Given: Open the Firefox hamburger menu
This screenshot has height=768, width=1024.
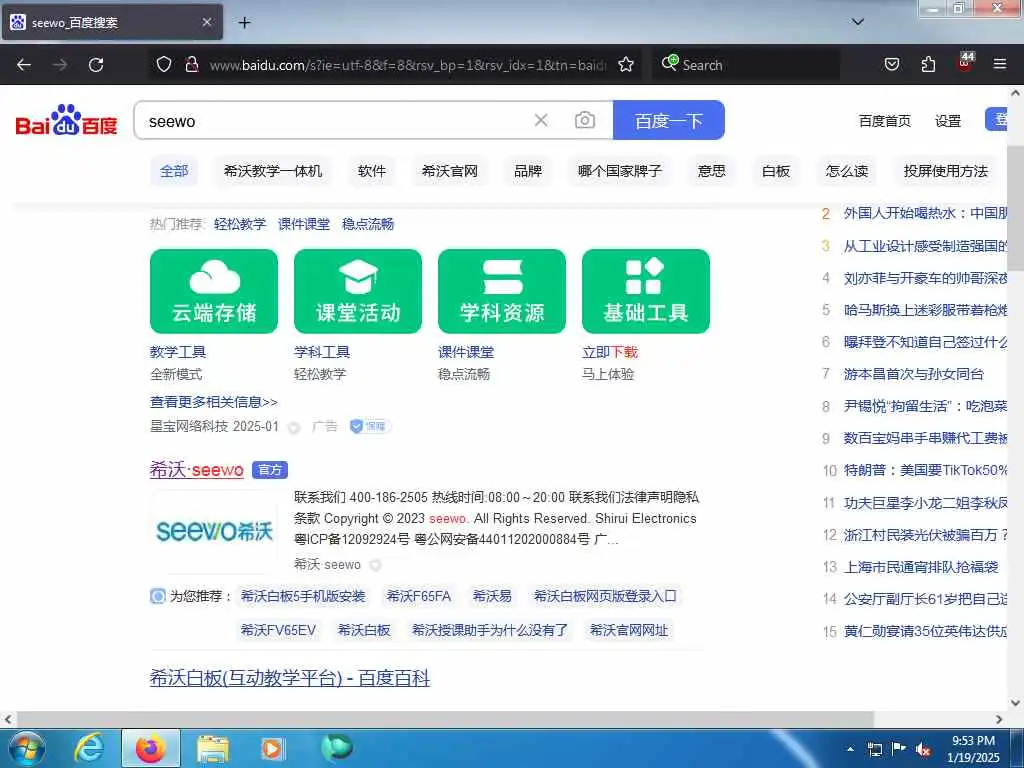Looking at the screenshot, I should 999,64.
